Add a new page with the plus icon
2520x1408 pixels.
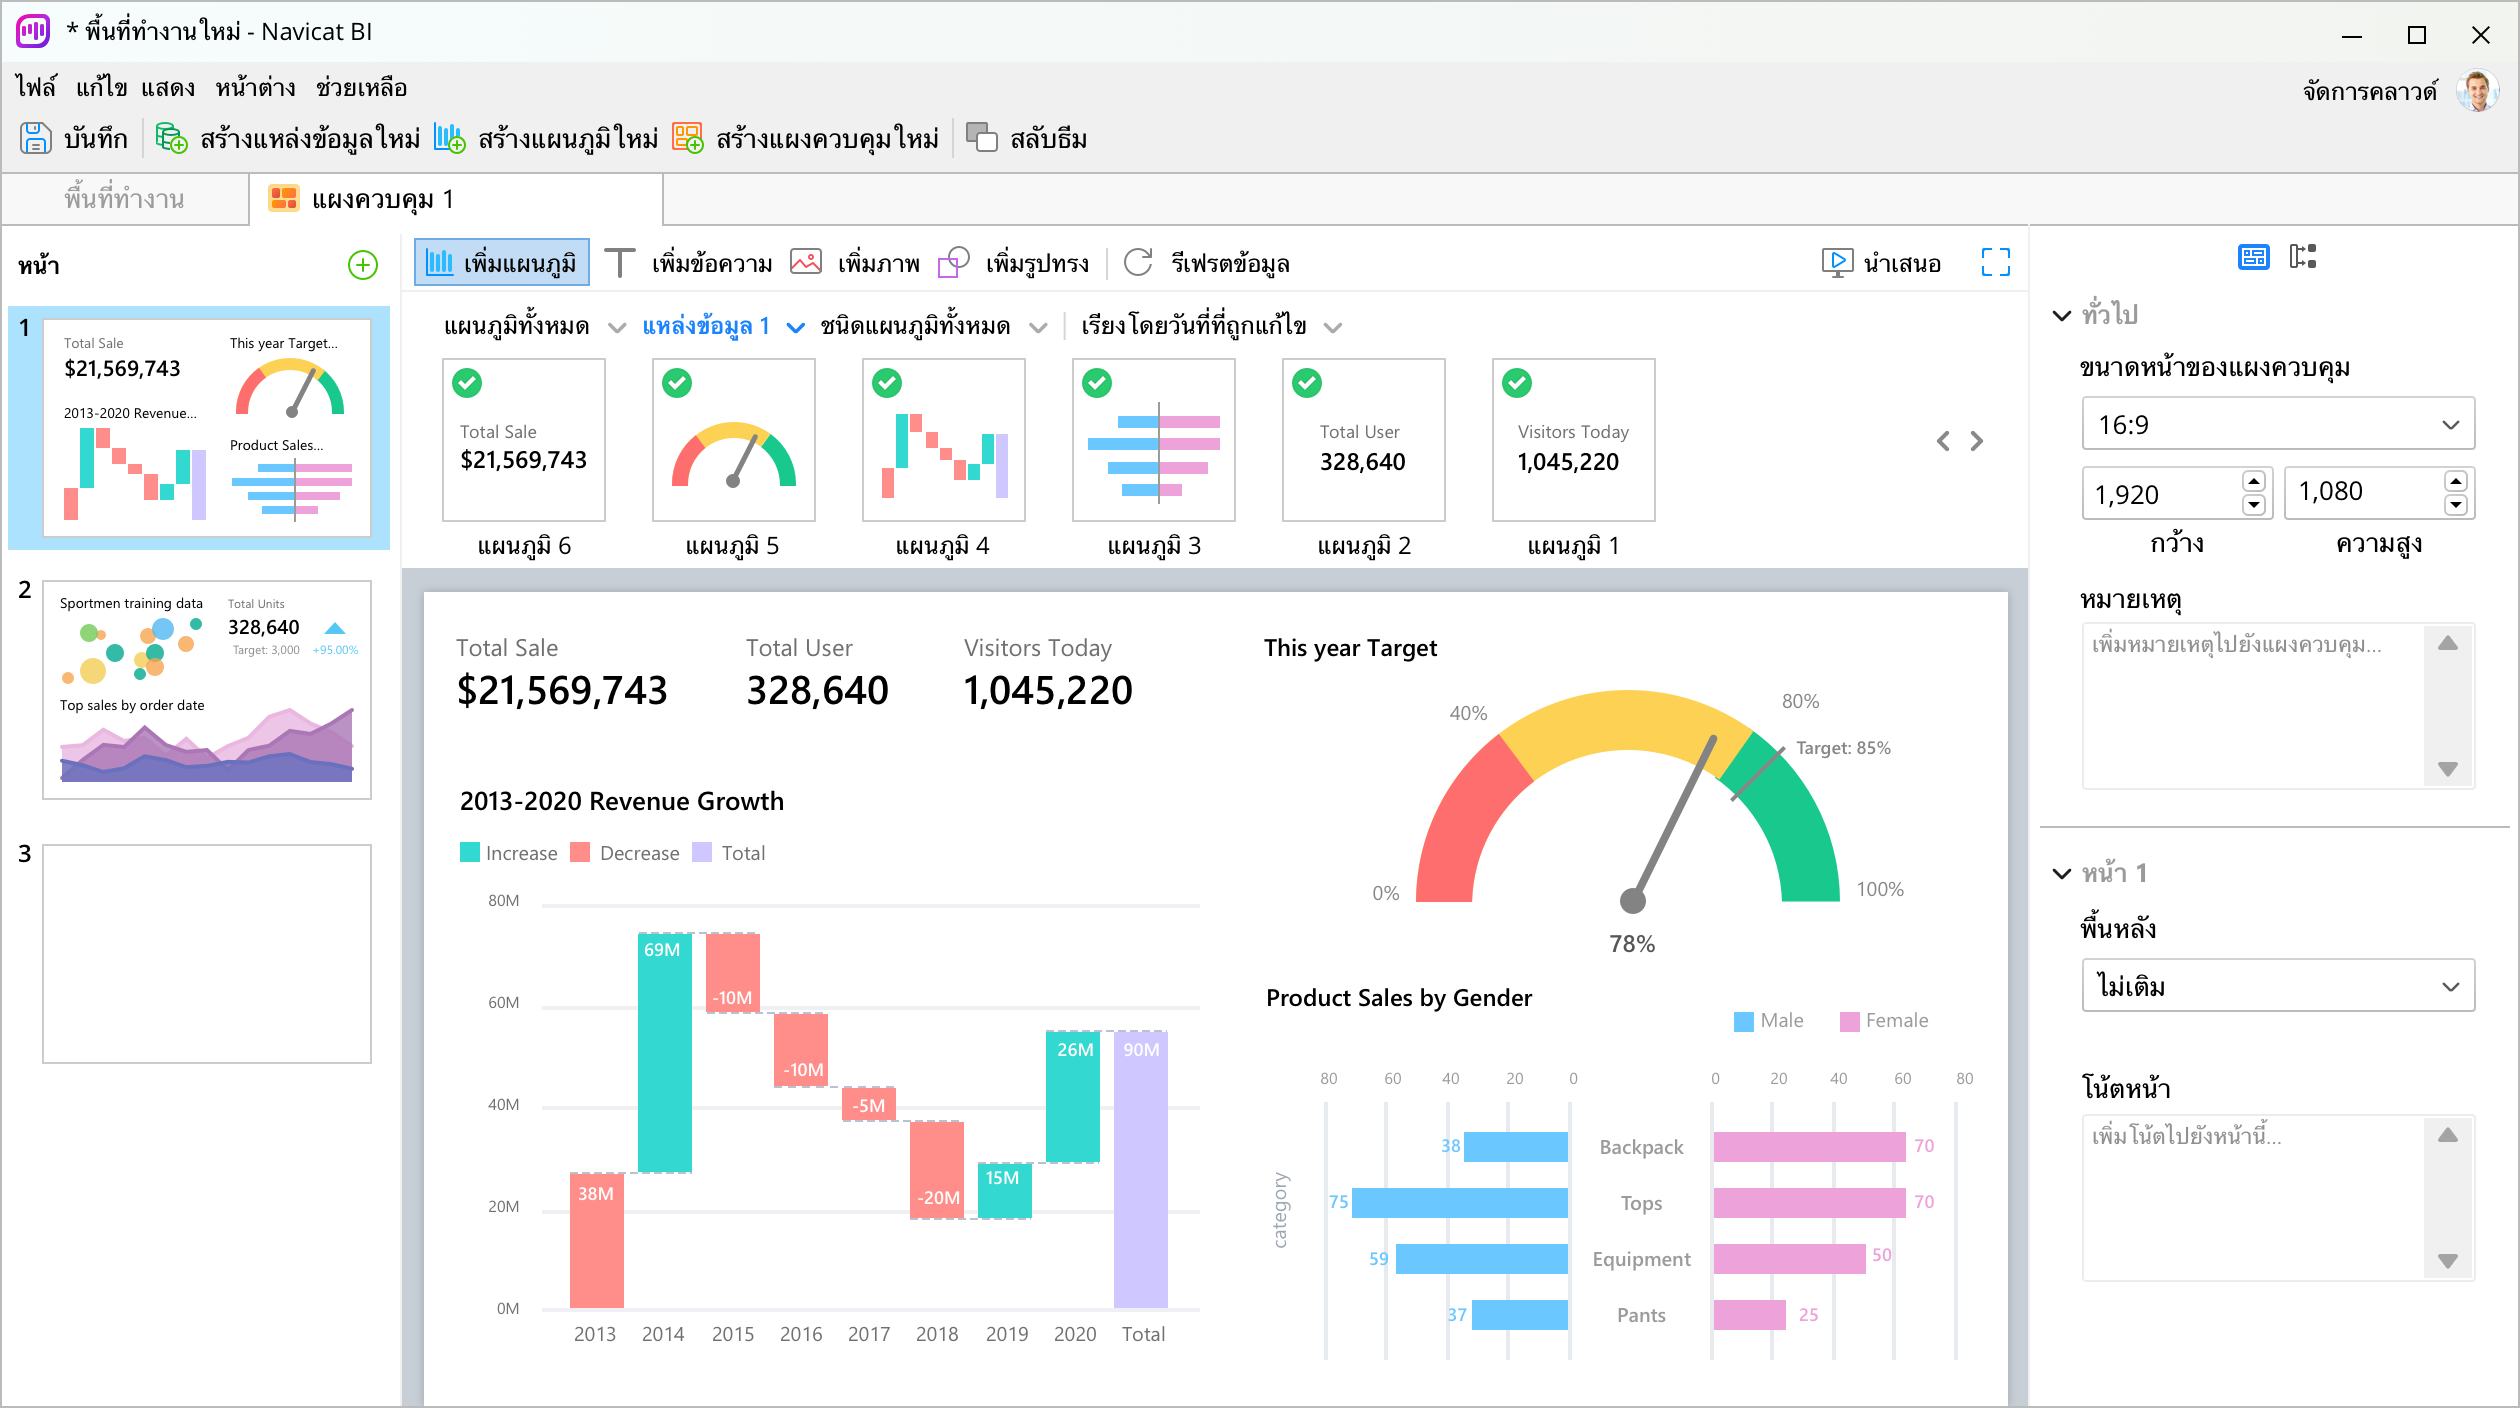click(362, 265)
